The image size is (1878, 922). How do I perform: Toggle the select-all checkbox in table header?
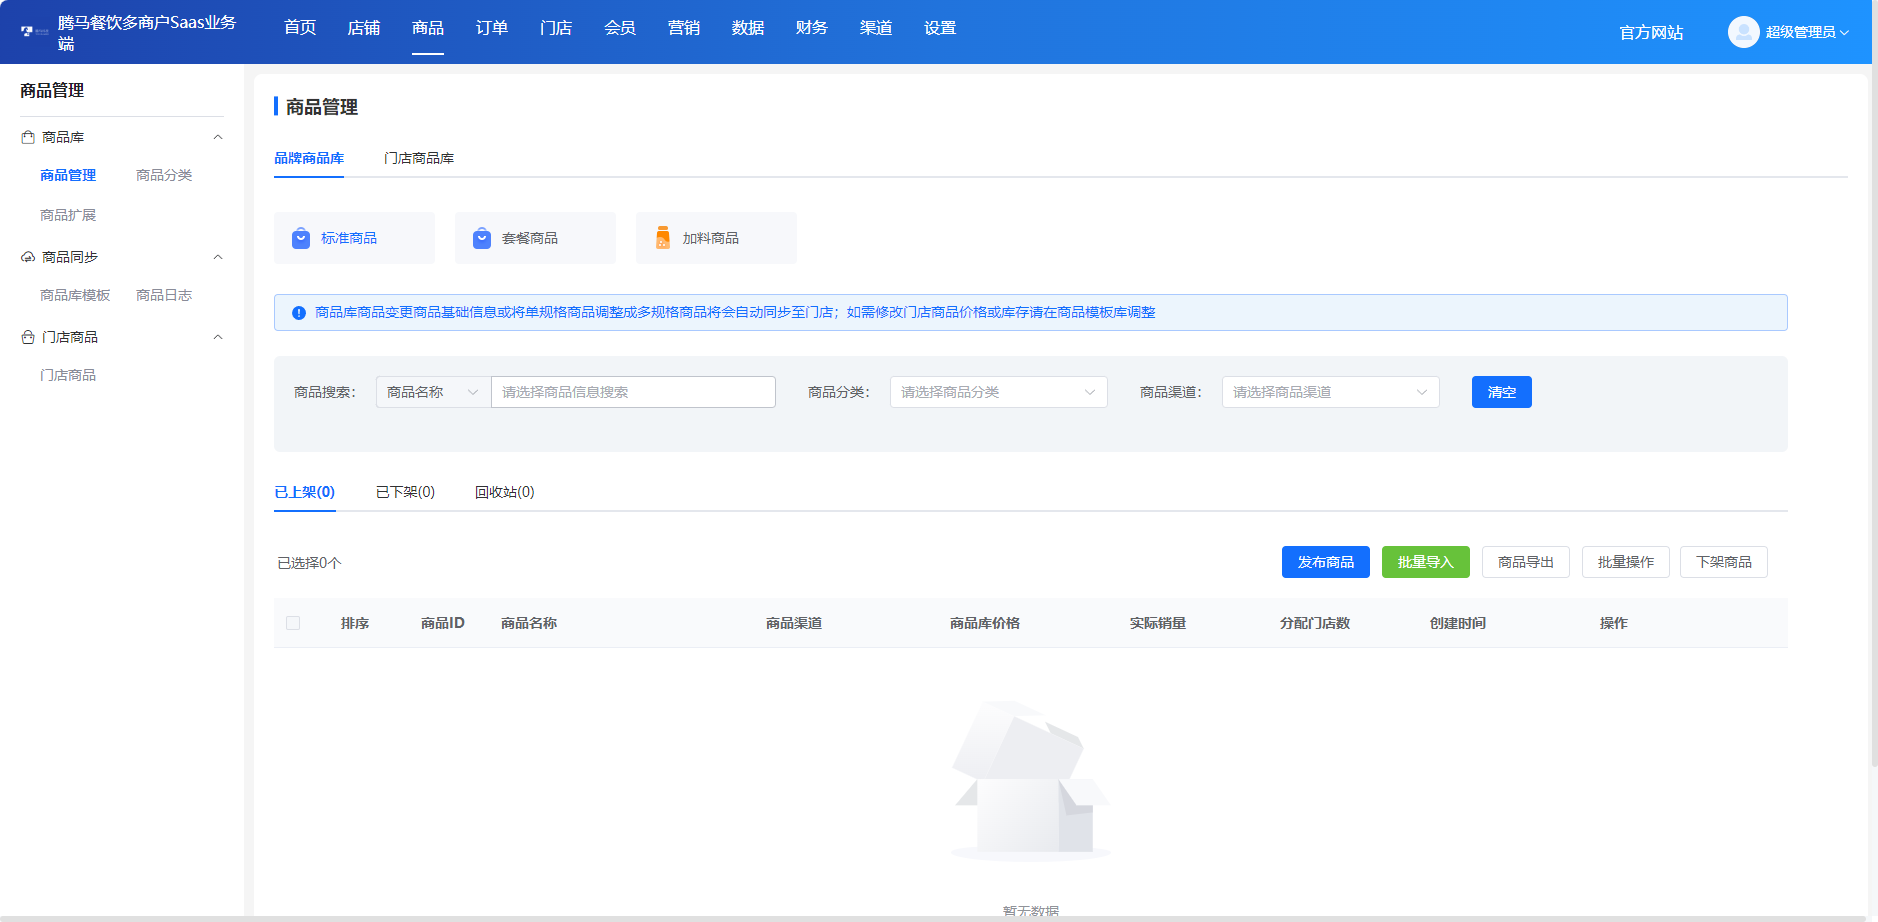(x=293, y=622)
